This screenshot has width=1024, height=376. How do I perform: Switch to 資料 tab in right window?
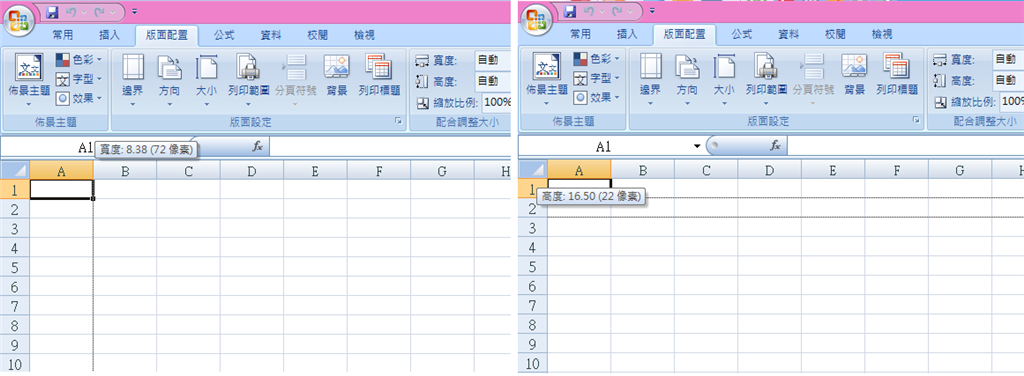[x=788, y=35]
